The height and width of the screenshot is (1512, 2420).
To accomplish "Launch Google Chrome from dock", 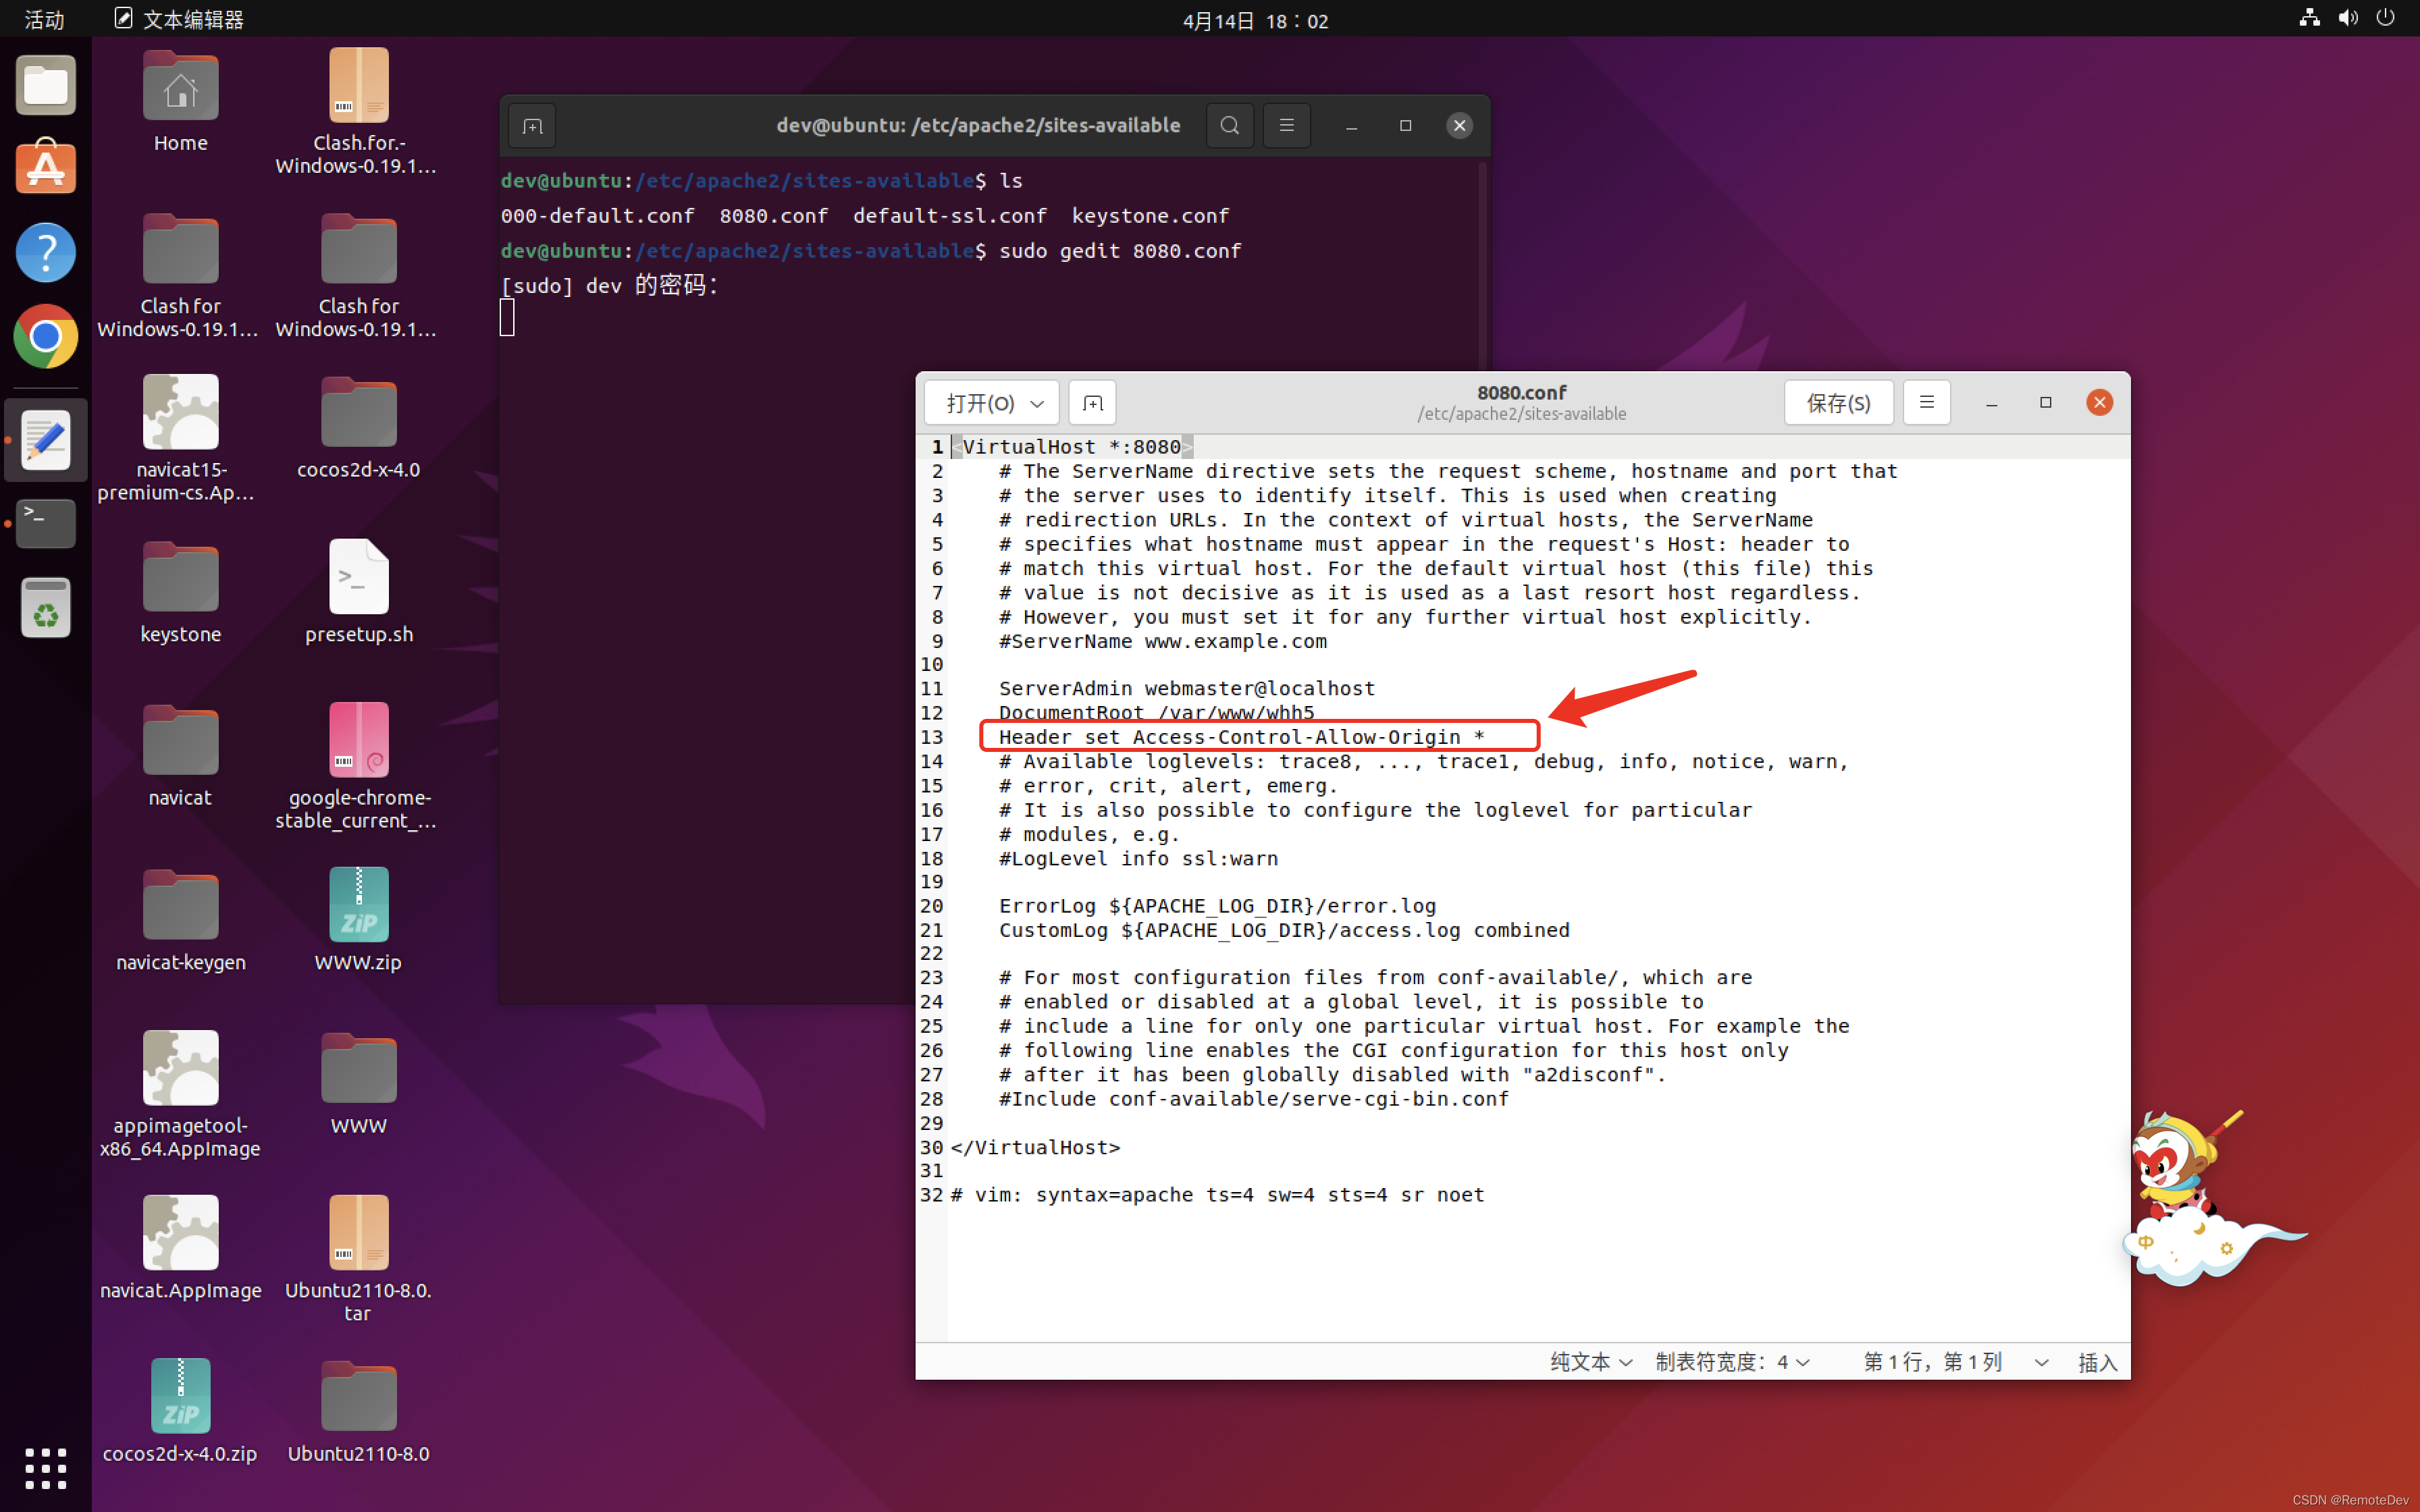I will click(x=46, y=336).
